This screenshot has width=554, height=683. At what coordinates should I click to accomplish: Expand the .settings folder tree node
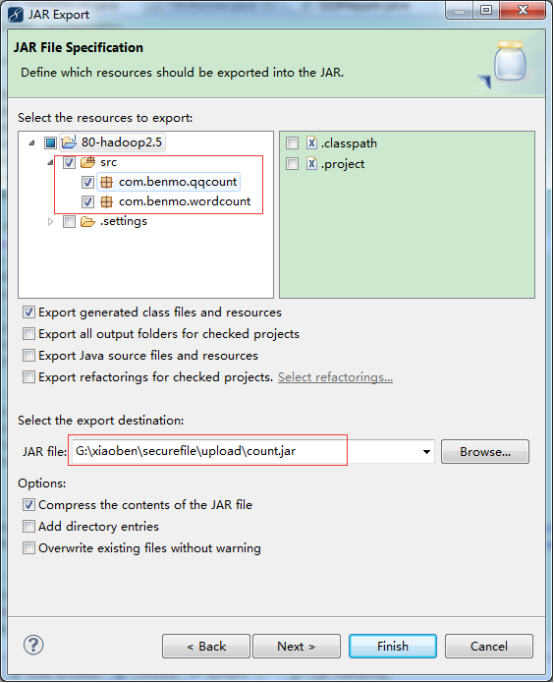point(51,222)
